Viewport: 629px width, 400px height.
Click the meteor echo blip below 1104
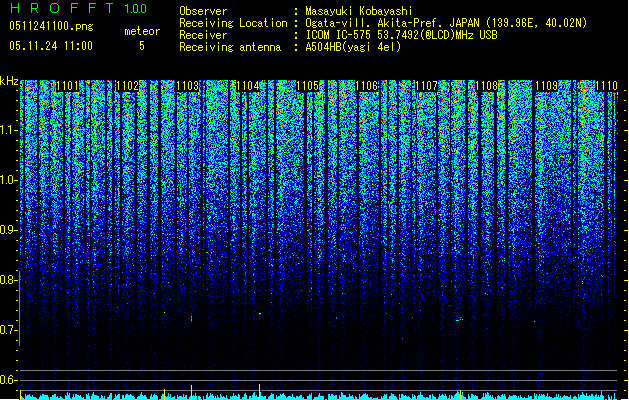pos(260,314)
